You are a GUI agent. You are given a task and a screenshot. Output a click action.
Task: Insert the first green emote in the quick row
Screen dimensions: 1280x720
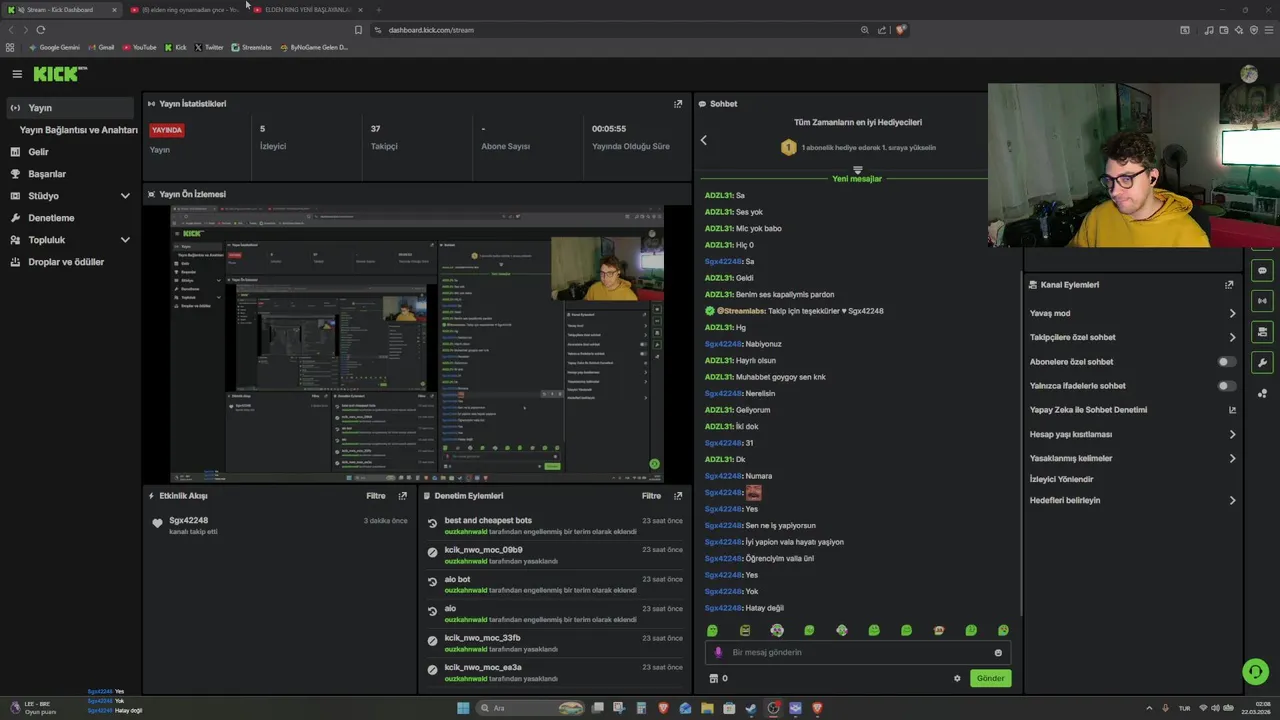[x=713, y=631]
